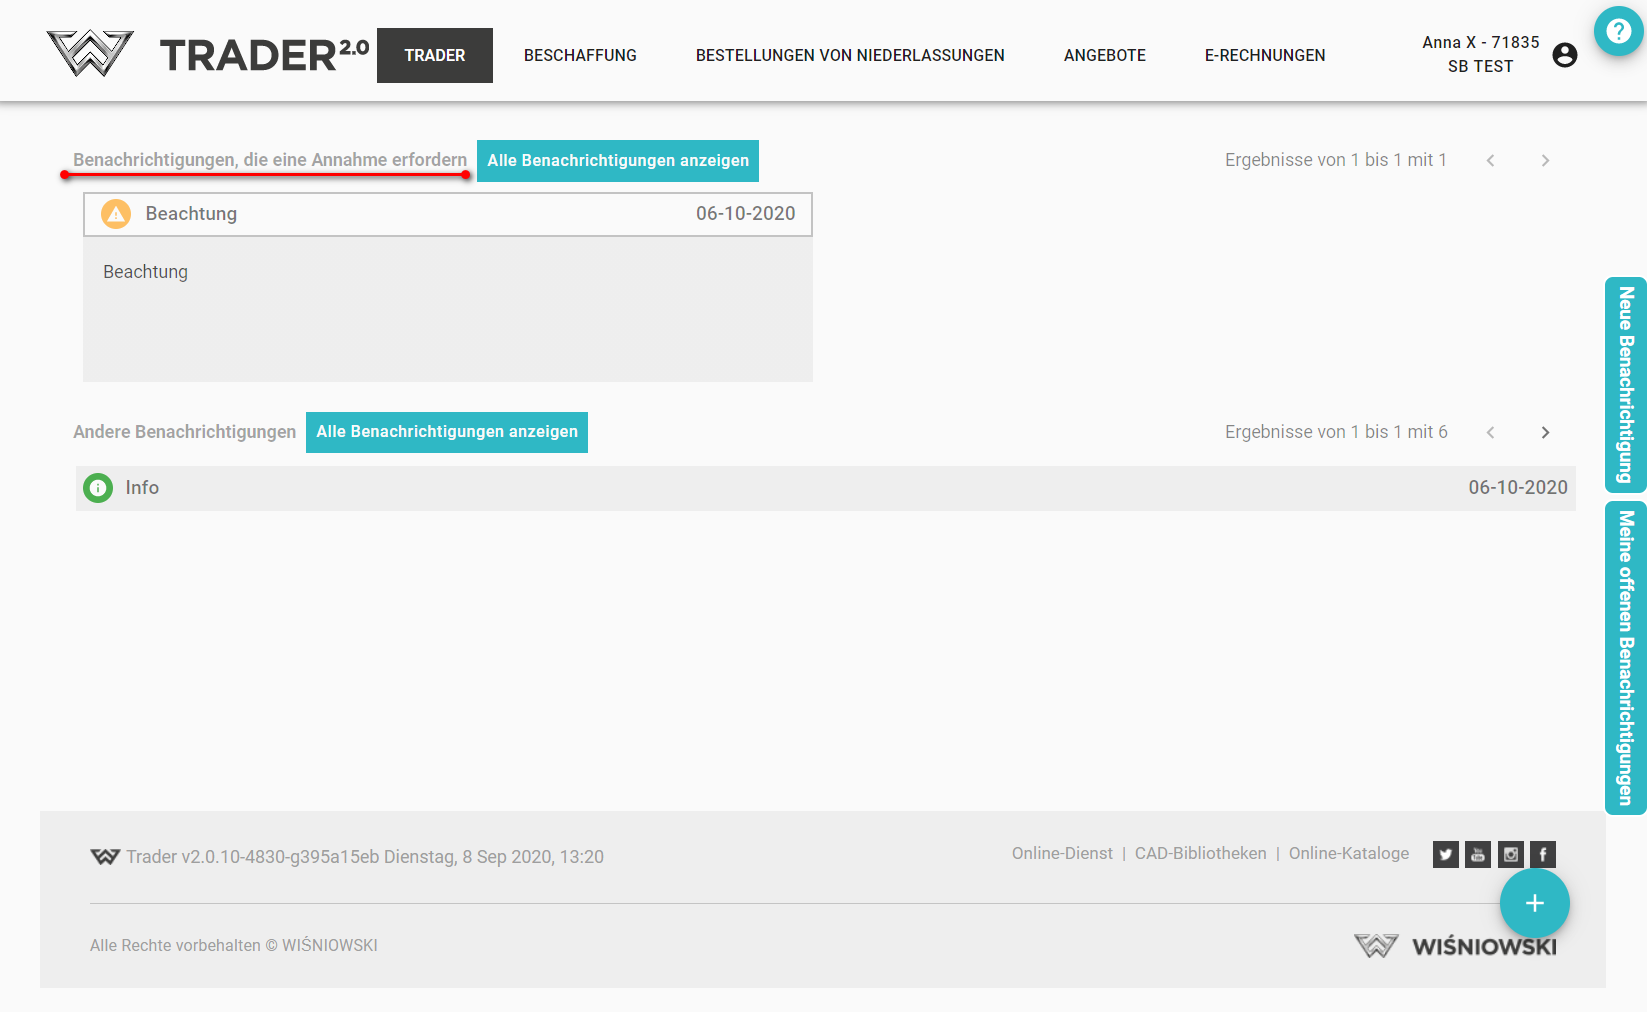Show all notifications under Andere Benachrichtigungen
The width and height of the screenshot is (1647, 1012).
click(446, 432)
